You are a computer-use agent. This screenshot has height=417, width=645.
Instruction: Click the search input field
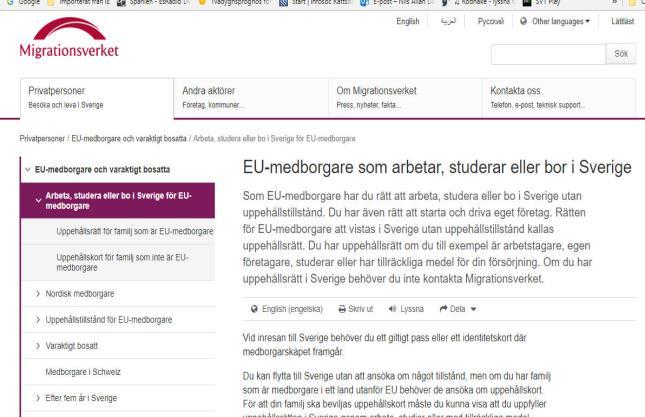(548, 54)
